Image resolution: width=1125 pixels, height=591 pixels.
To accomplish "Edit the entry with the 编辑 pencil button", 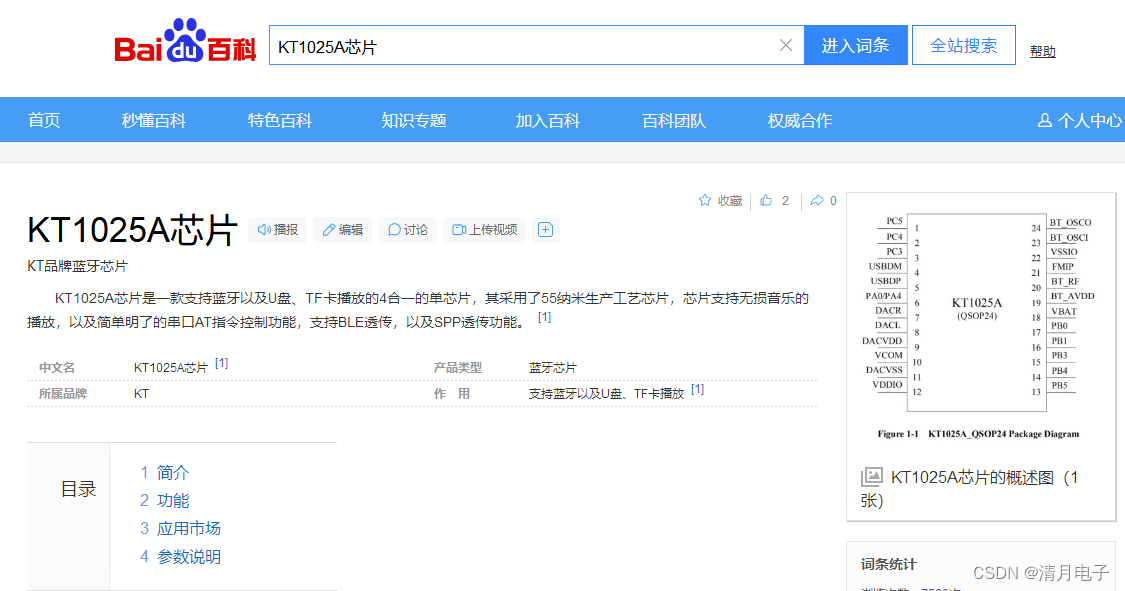I will [x=343, y=230].
